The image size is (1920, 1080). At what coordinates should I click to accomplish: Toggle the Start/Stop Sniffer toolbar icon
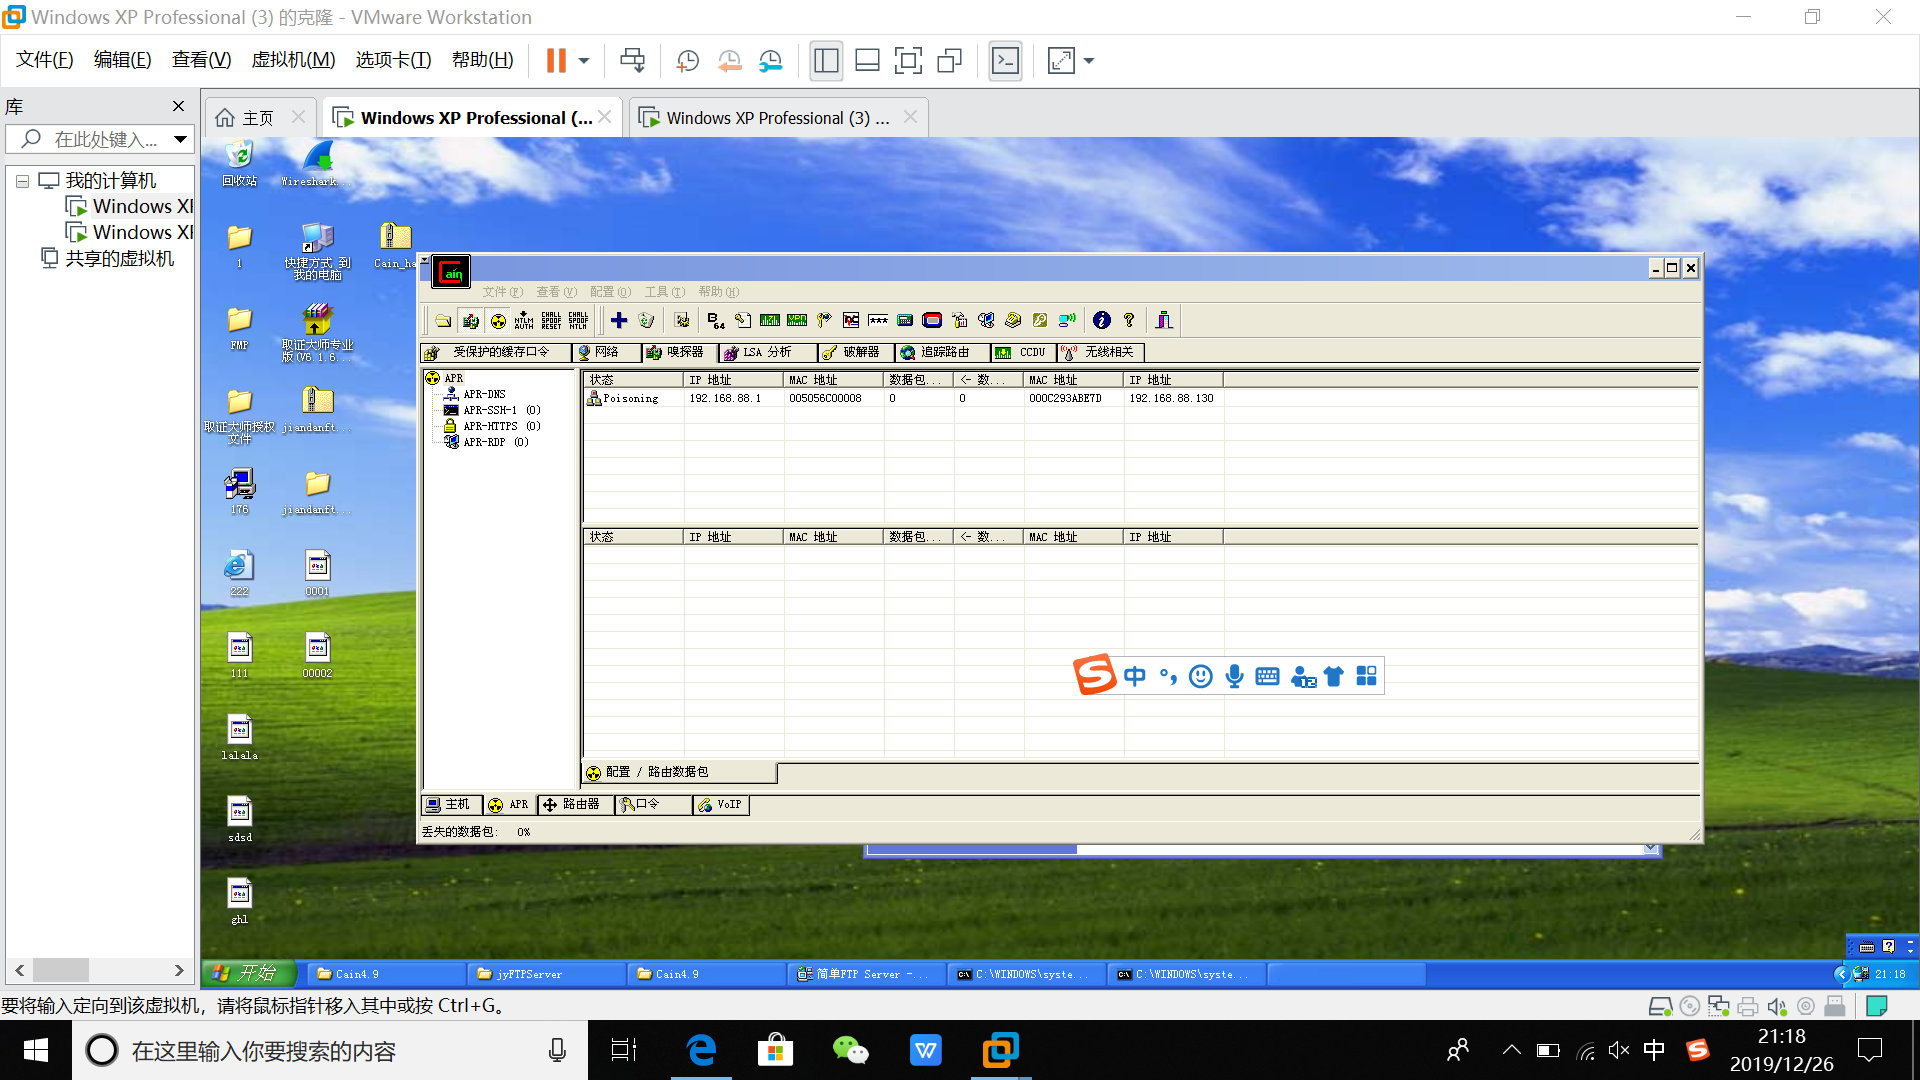coord(471,321)
